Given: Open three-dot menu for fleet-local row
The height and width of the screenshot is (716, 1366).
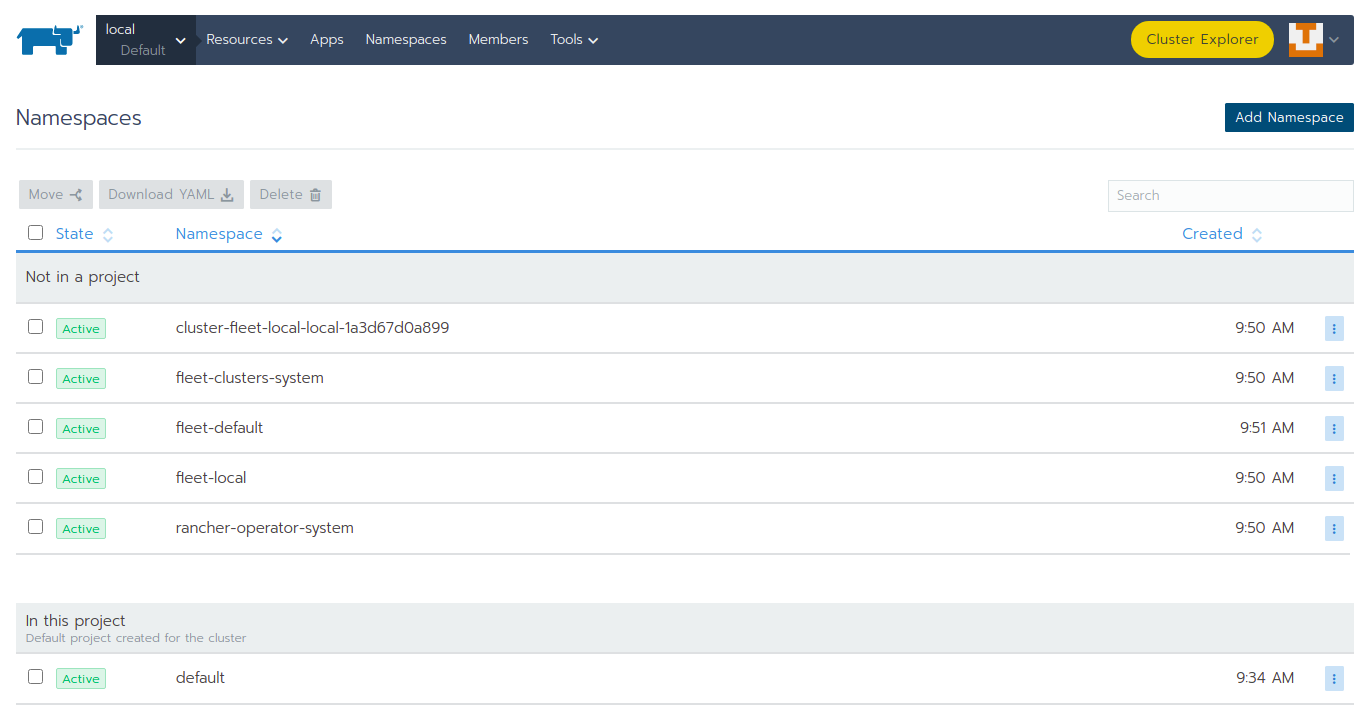Looking at the screenshot, I should click(x=1334, y=479).
